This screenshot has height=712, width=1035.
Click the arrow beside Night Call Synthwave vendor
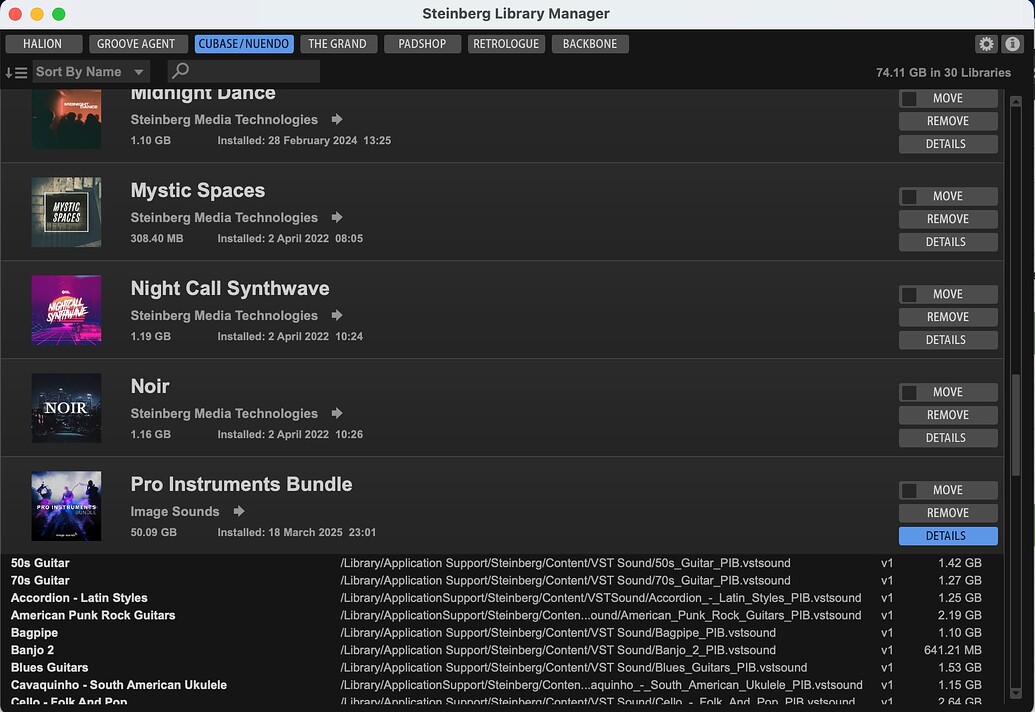click(337, 316)
